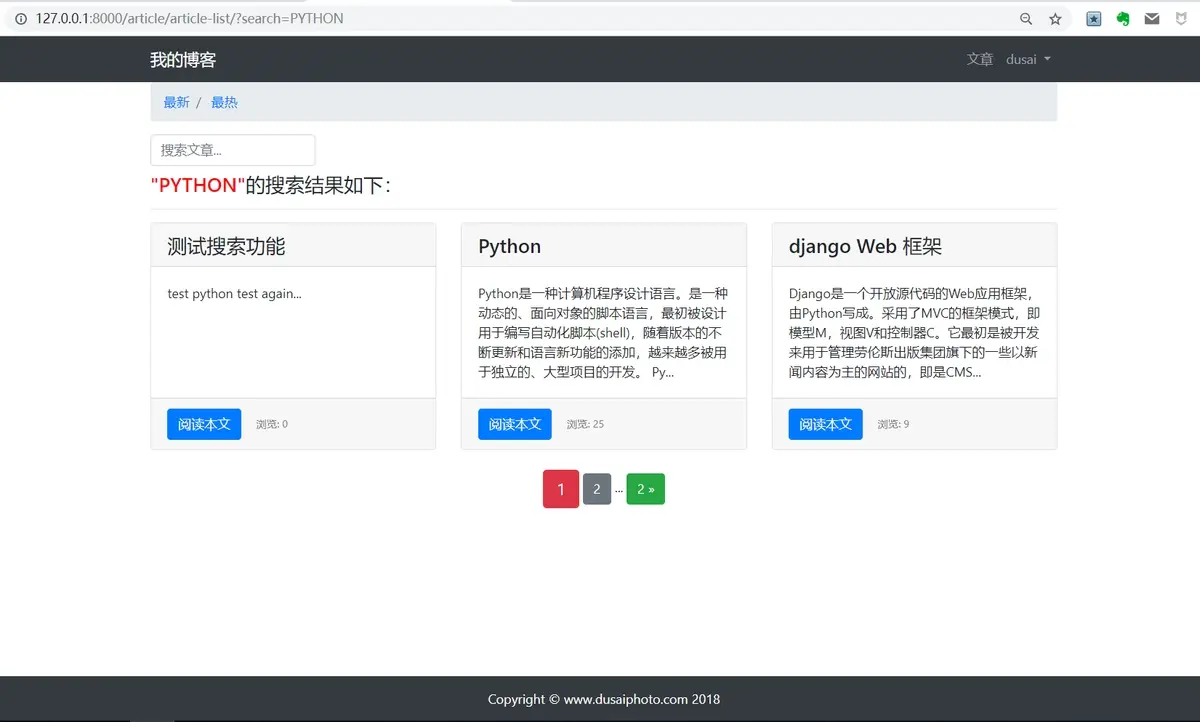Expand the dusai user dropdown
This screenshot has height=722, width=1200.
tap(1028, 59)
